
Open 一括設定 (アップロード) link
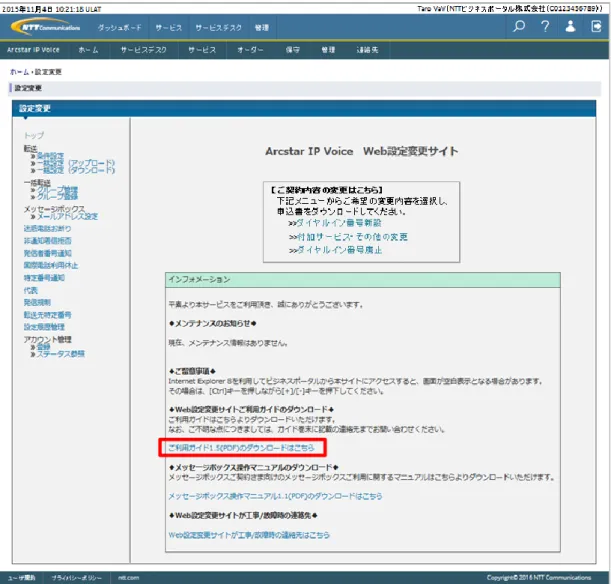point(76,163)
